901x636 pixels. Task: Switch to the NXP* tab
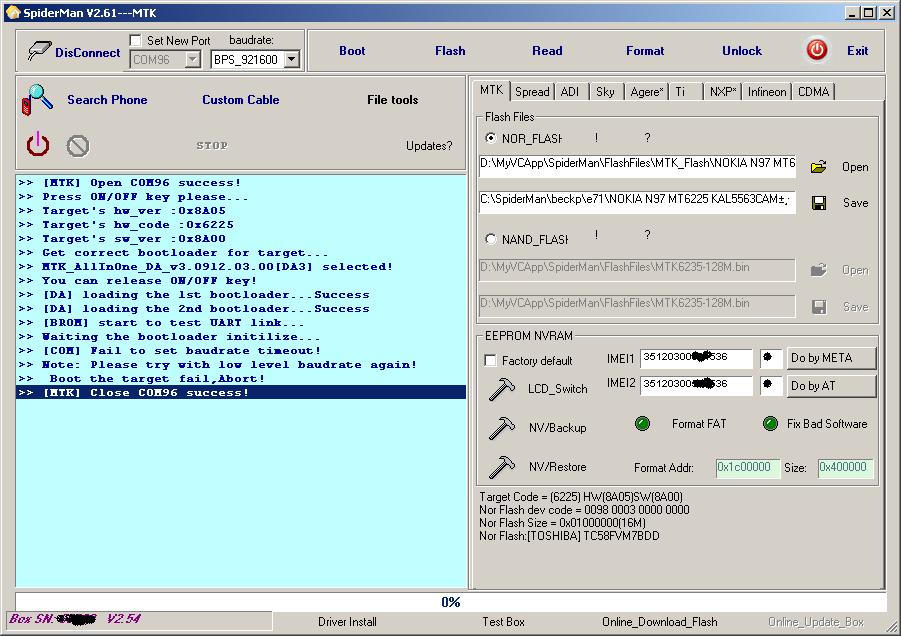[x=723, y=92]
